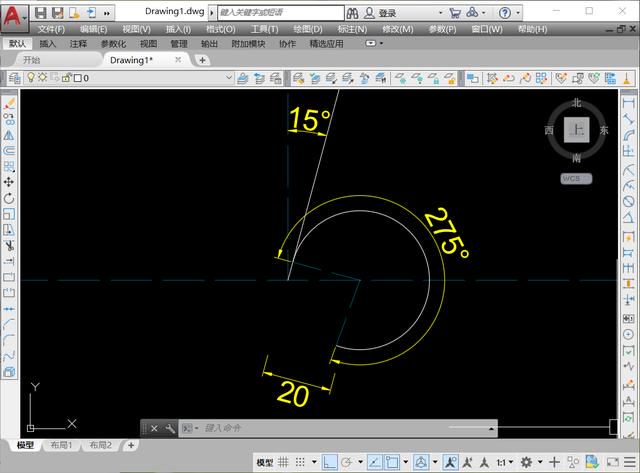Switch to the 布局2 layout tab
Screen dimensions: 640x473
[x=100, y=445]
